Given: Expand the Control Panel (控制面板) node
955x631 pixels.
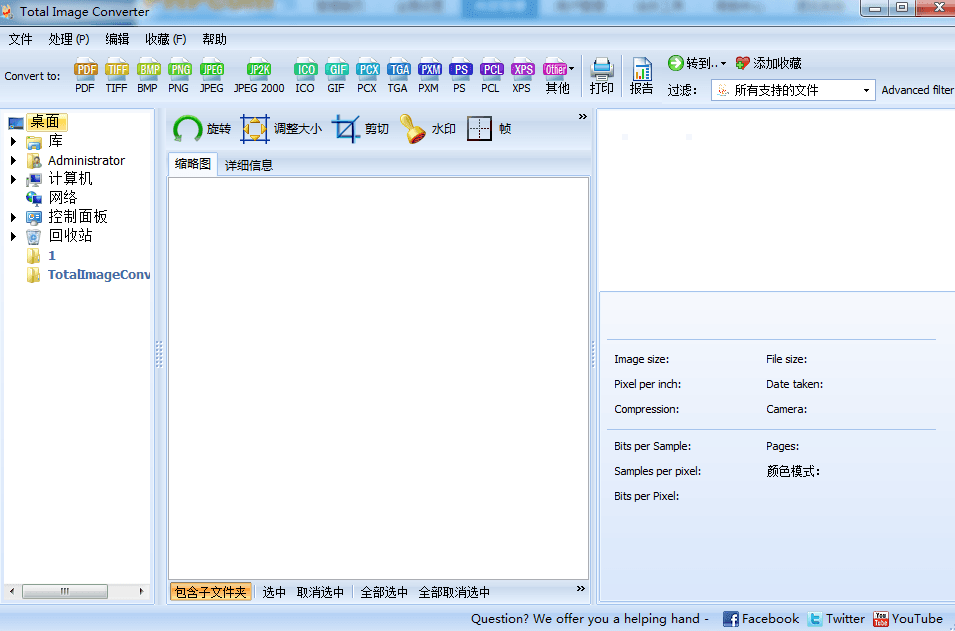Looking at the screenshot, I should pos(13,217).
